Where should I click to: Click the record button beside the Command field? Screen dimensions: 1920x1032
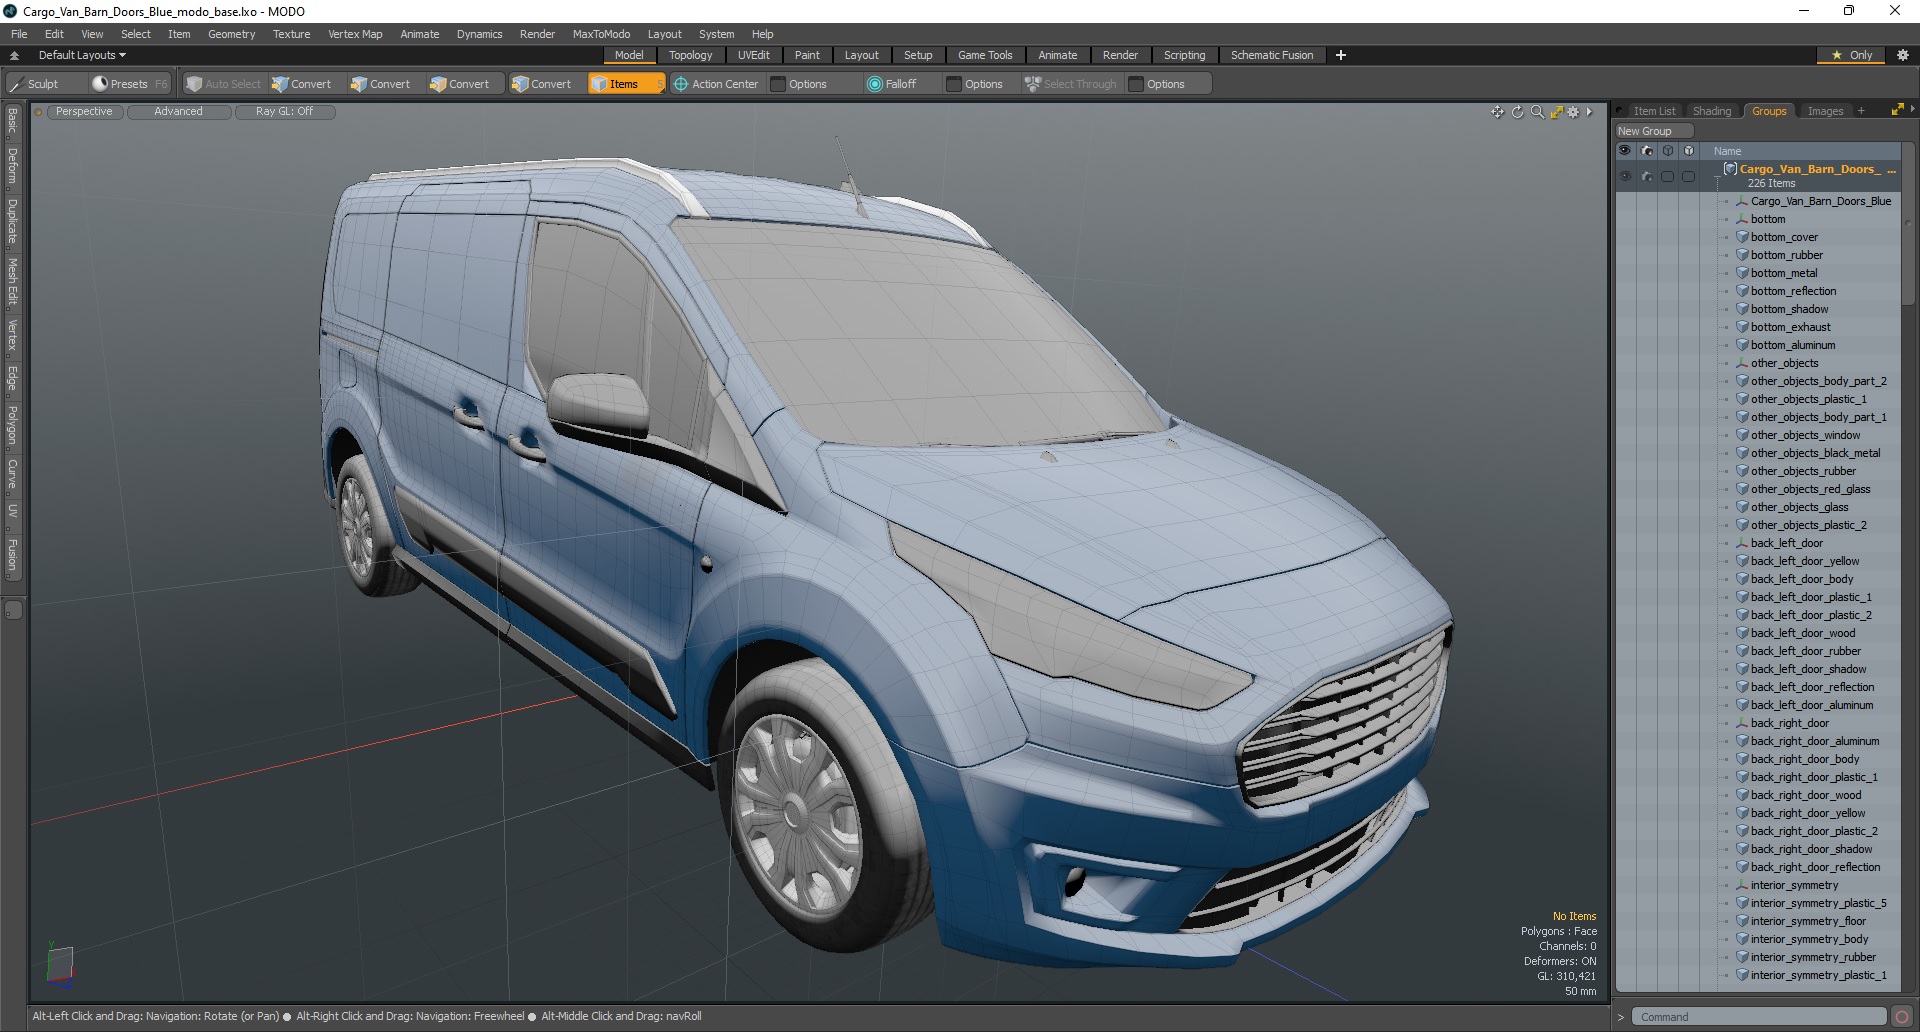(x=1901, y=1017)
